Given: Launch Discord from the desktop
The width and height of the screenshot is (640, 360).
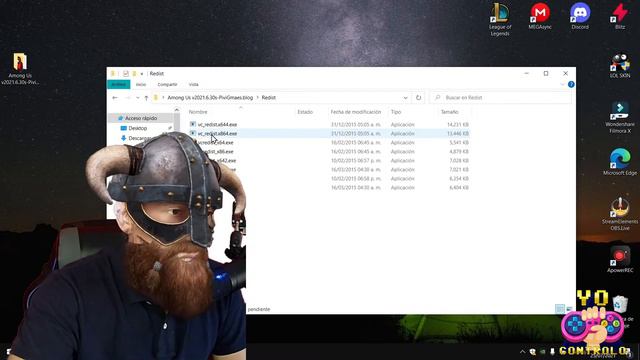Looking at the screenshot, I should 580,16.
